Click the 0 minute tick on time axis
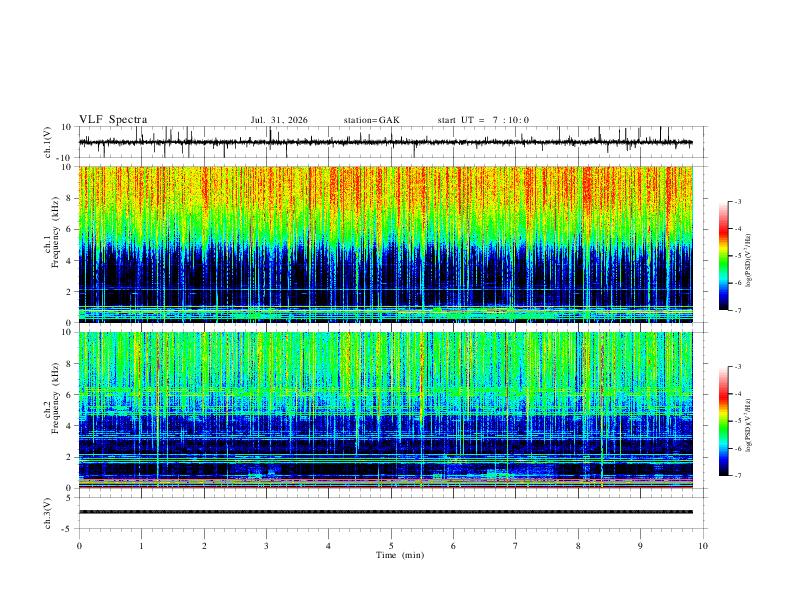792x612 pixels. point(79,546)
